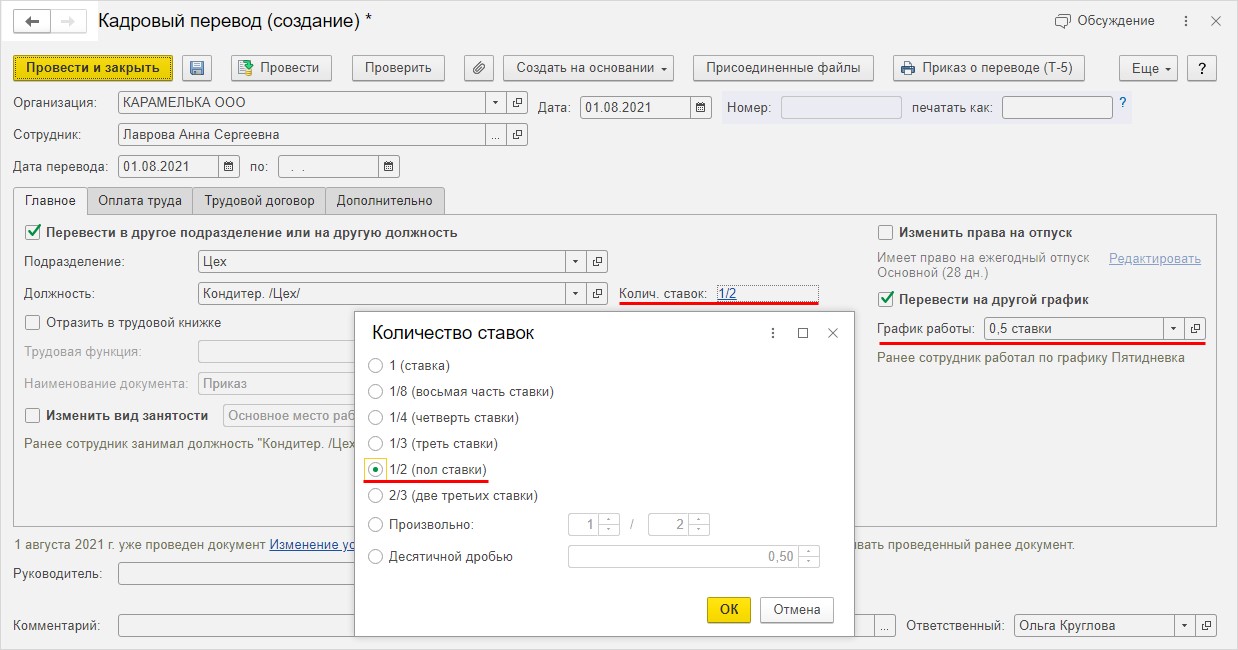Select 2/3 (две третьих ставки) option
This screenshot has height=650, width=1238.
click(x=376, y=495)
